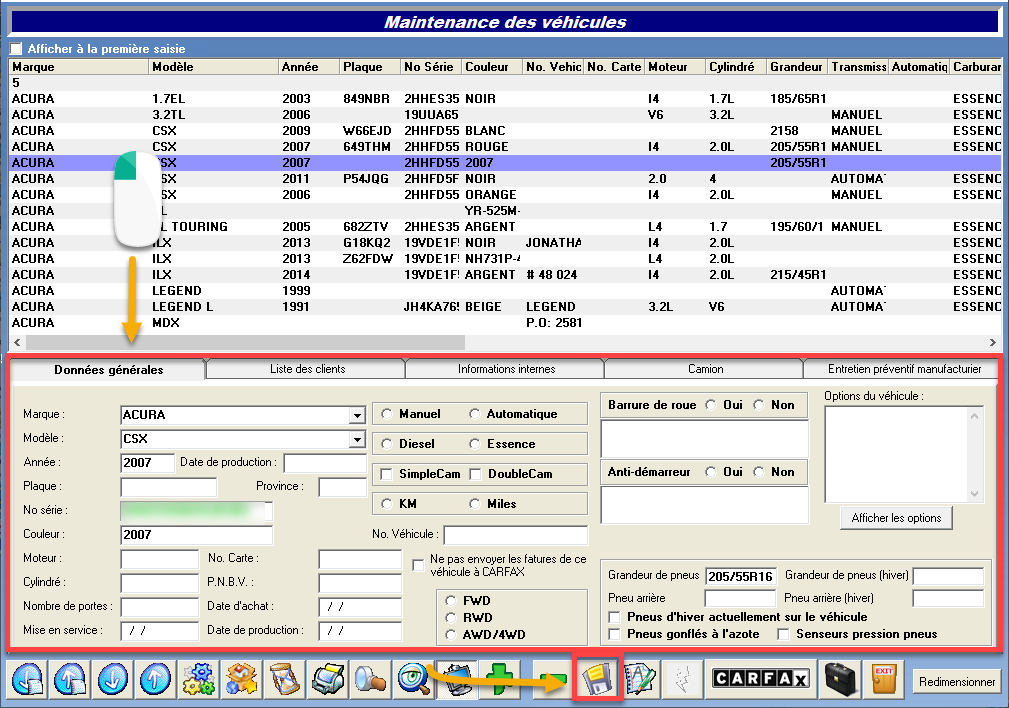Image resolution: width=1009 pixels, height=708 pixels.
Task: Click the Afficher les options button
Action: [896, 518]
